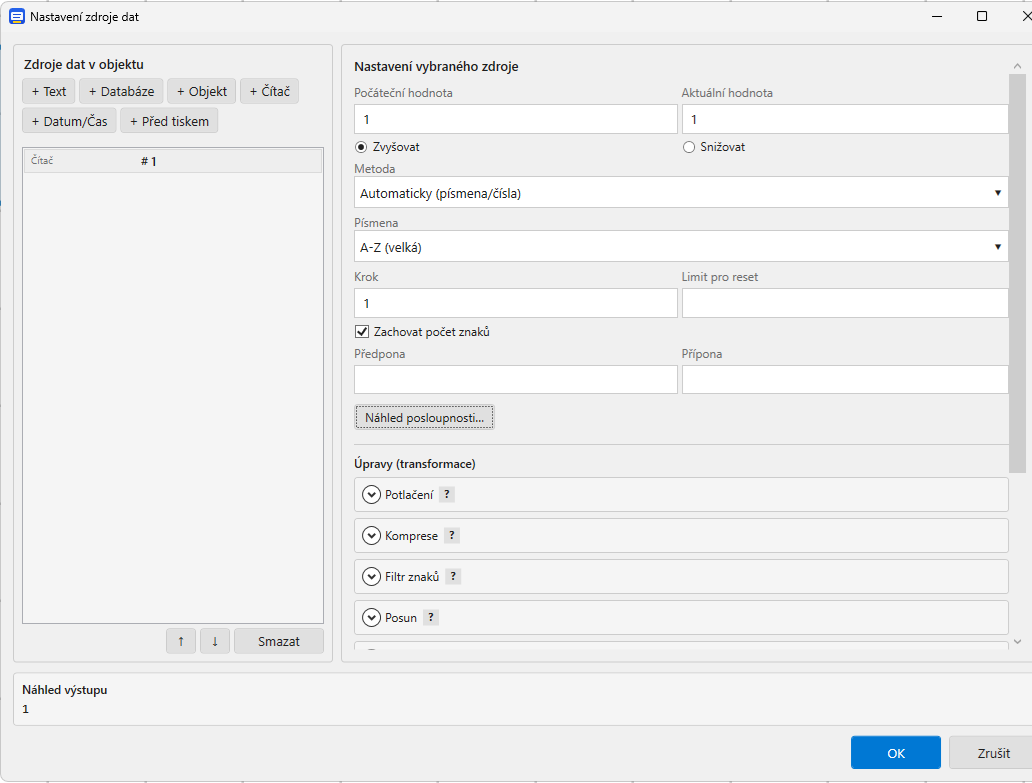Image resolution: width=1032 pixels, height=783 pixels.
Task: Open Náhled posloupnosti preview
Action: coord(424,417)
